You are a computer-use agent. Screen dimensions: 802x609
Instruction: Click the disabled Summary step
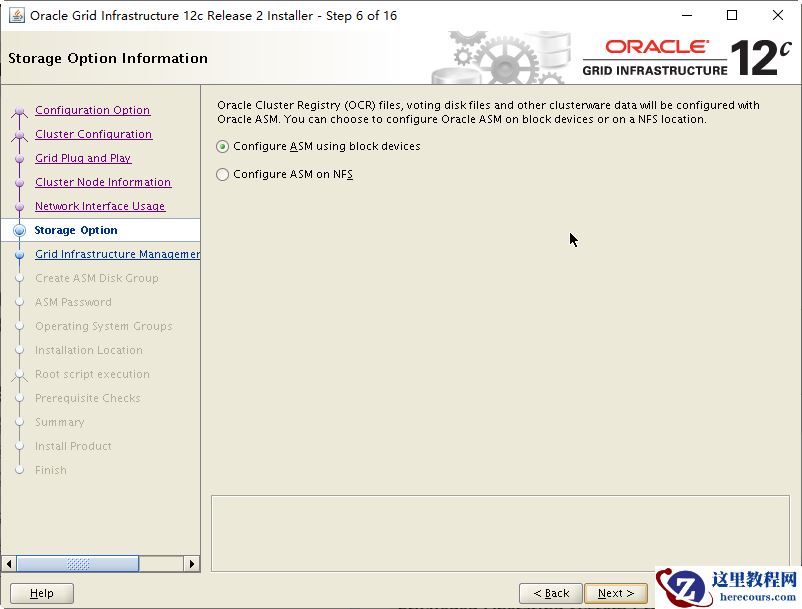[59, 422]
